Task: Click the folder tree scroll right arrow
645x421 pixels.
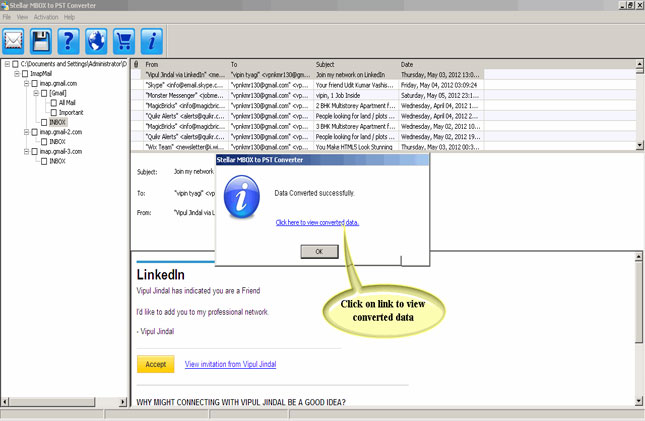Action: (x=123, y=402)
